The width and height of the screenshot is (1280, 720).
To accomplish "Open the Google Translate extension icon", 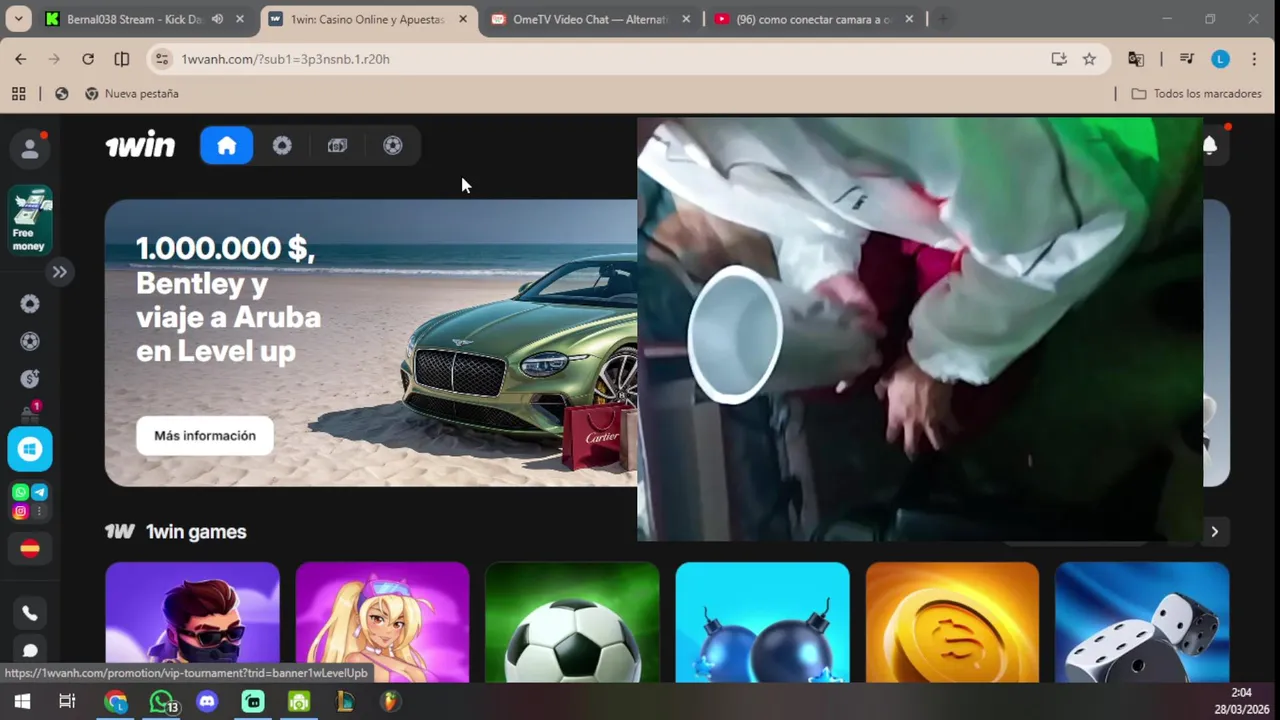I will coord(1136,59).
